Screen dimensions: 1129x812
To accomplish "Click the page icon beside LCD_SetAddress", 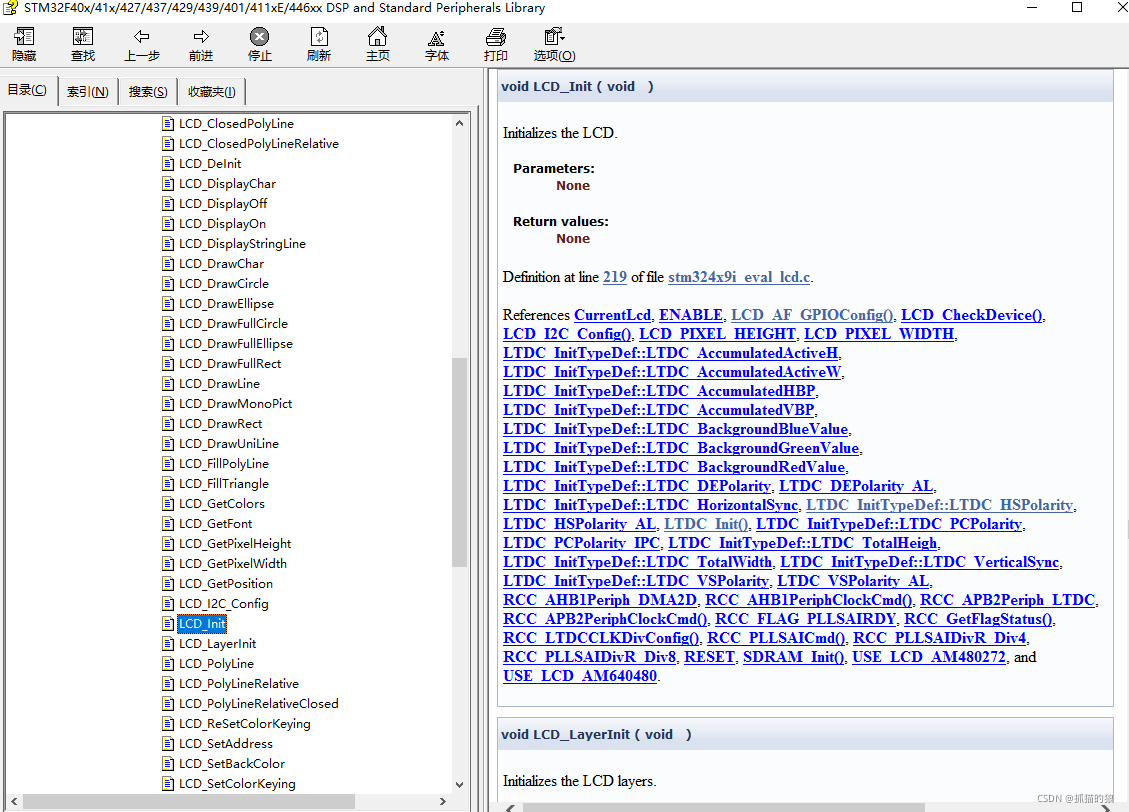I will tap(168, 744).
